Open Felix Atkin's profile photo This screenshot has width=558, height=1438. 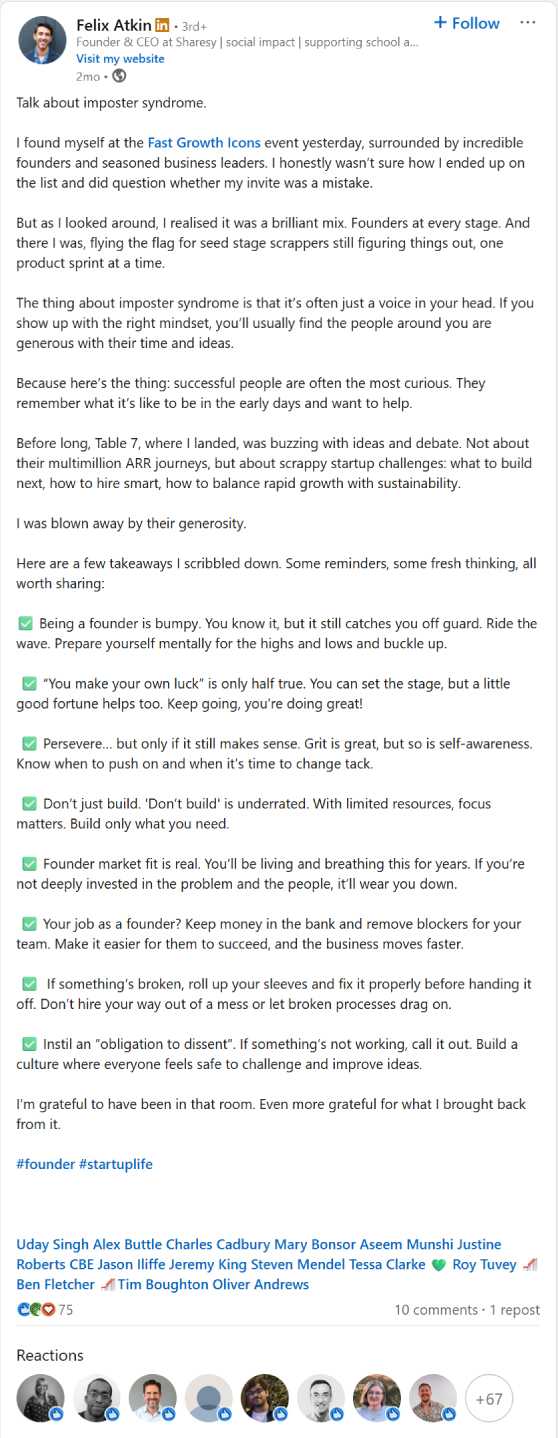pyautogui.click(x=42, y=40)
